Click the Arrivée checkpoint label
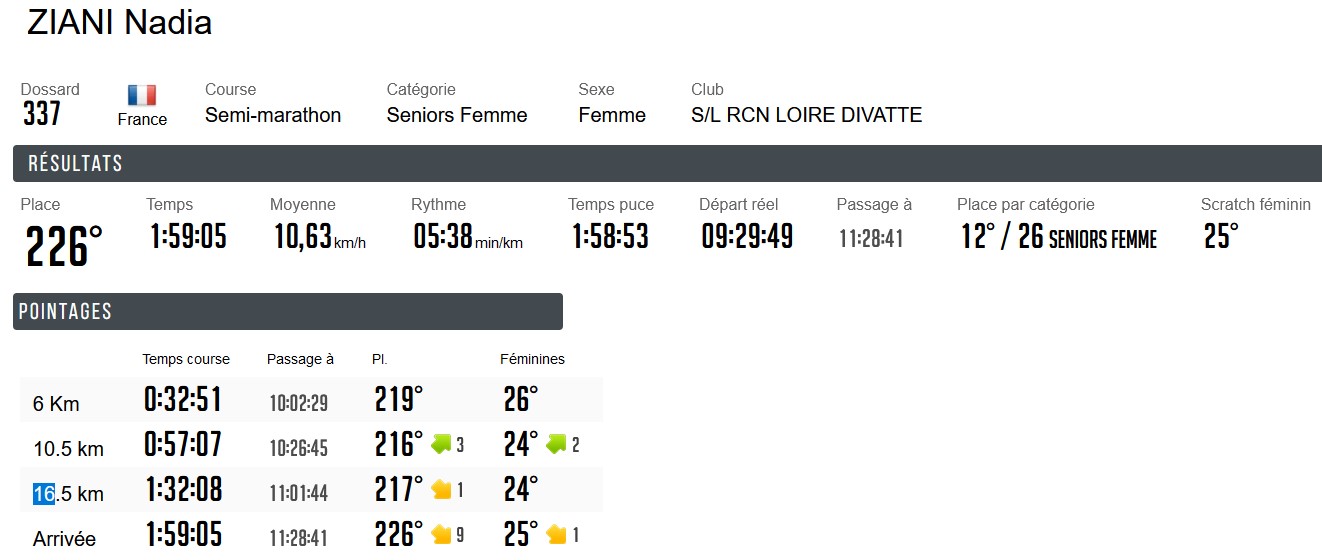 pos(64,539)
